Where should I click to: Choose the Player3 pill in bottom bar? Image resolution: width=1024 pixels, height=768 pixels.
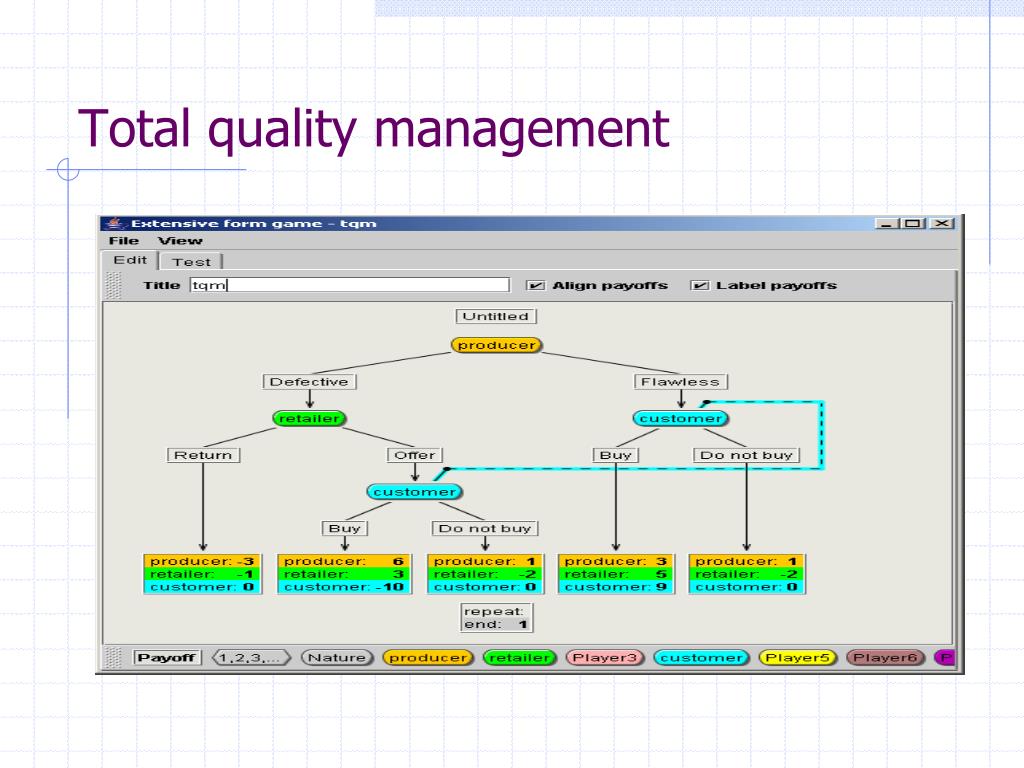click(x=606, y=658)
